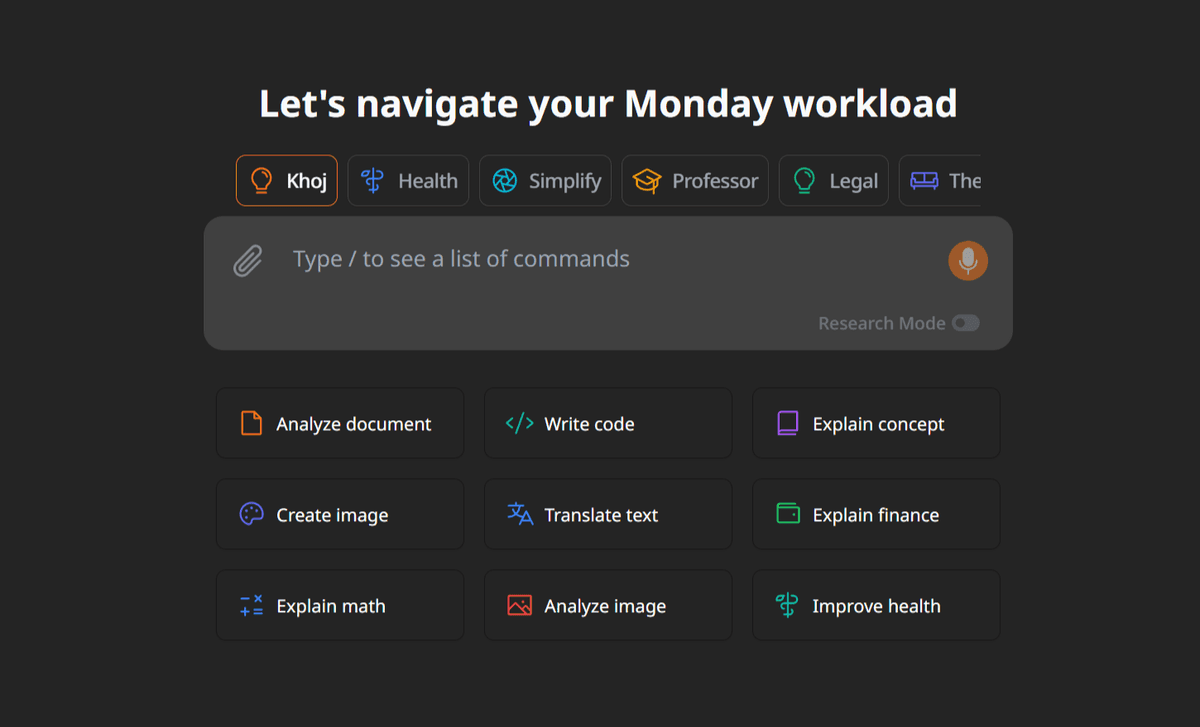Viewport: 1200px width, 727px height.
Task: Click the paperclip attach file icon
Action: pyautogui.click(x=247, y=262)
